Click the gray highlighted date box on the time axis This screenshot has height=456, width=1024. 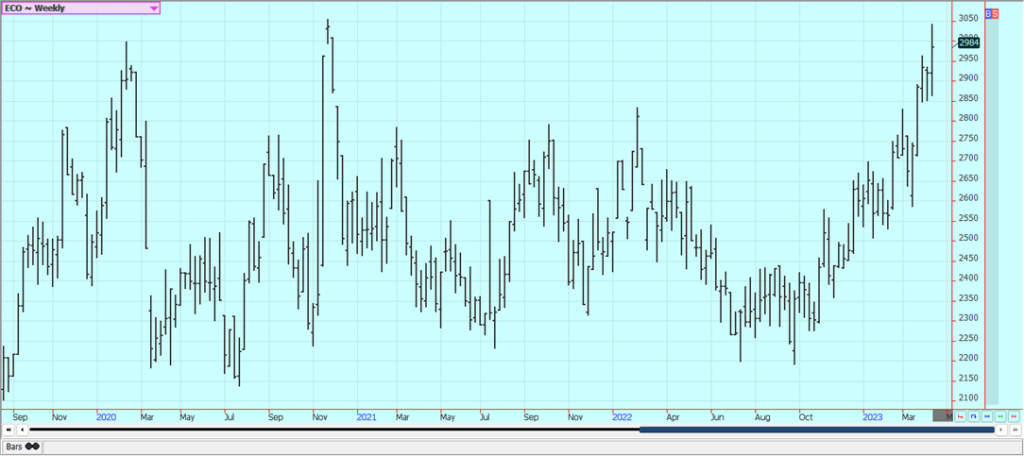coord(942,415)
